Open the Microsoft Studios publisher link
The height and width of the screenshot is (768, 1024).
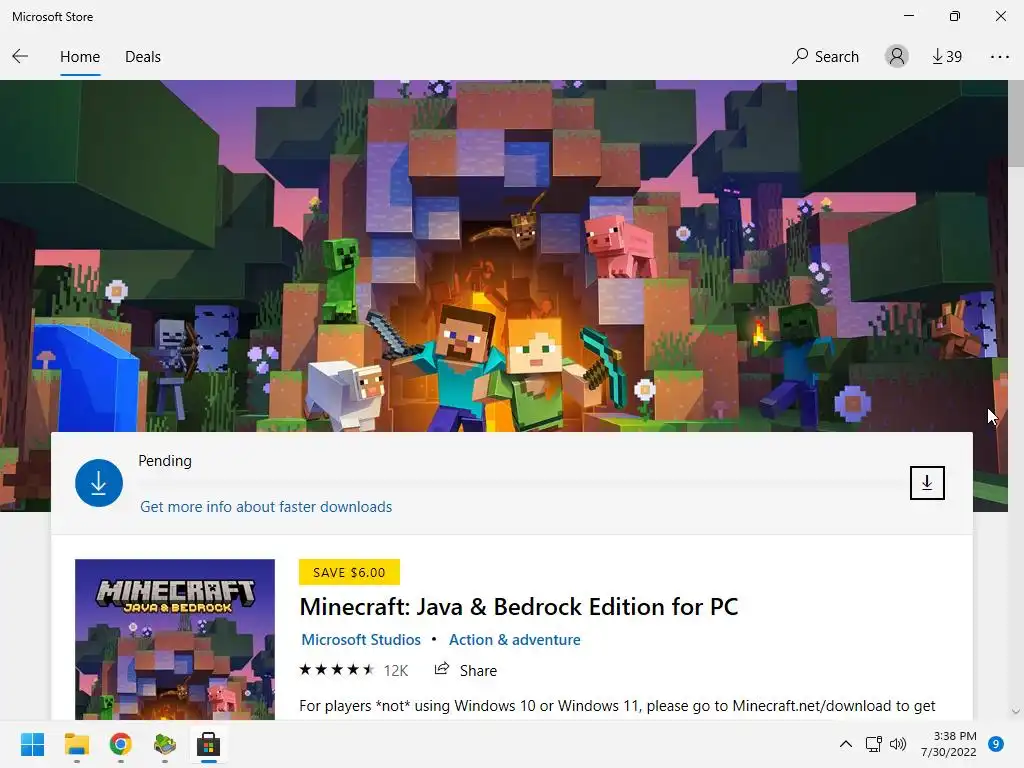click(360, 640)
